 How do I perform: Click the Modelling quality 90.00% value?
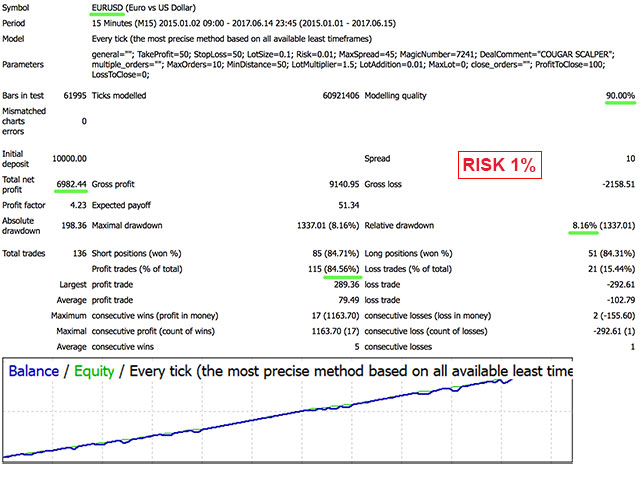point(614,96)
